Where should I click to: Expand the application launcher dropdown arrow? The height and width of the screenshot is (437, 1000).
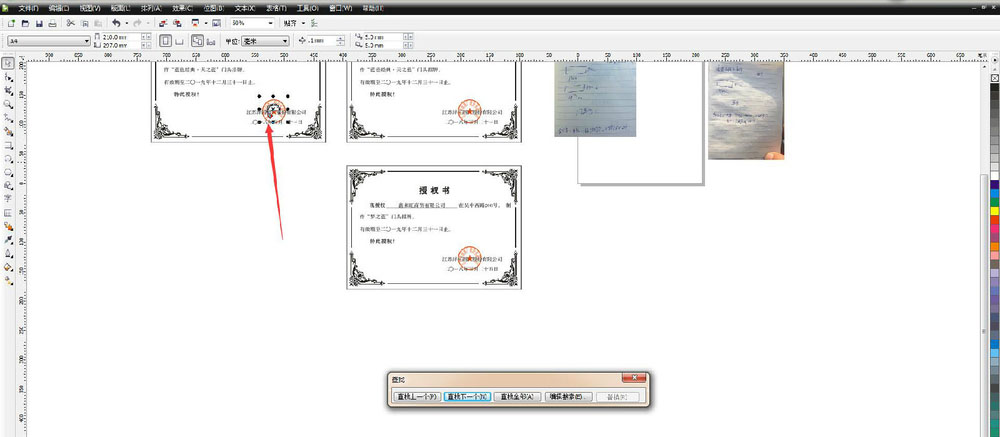[x=206, y=23]
